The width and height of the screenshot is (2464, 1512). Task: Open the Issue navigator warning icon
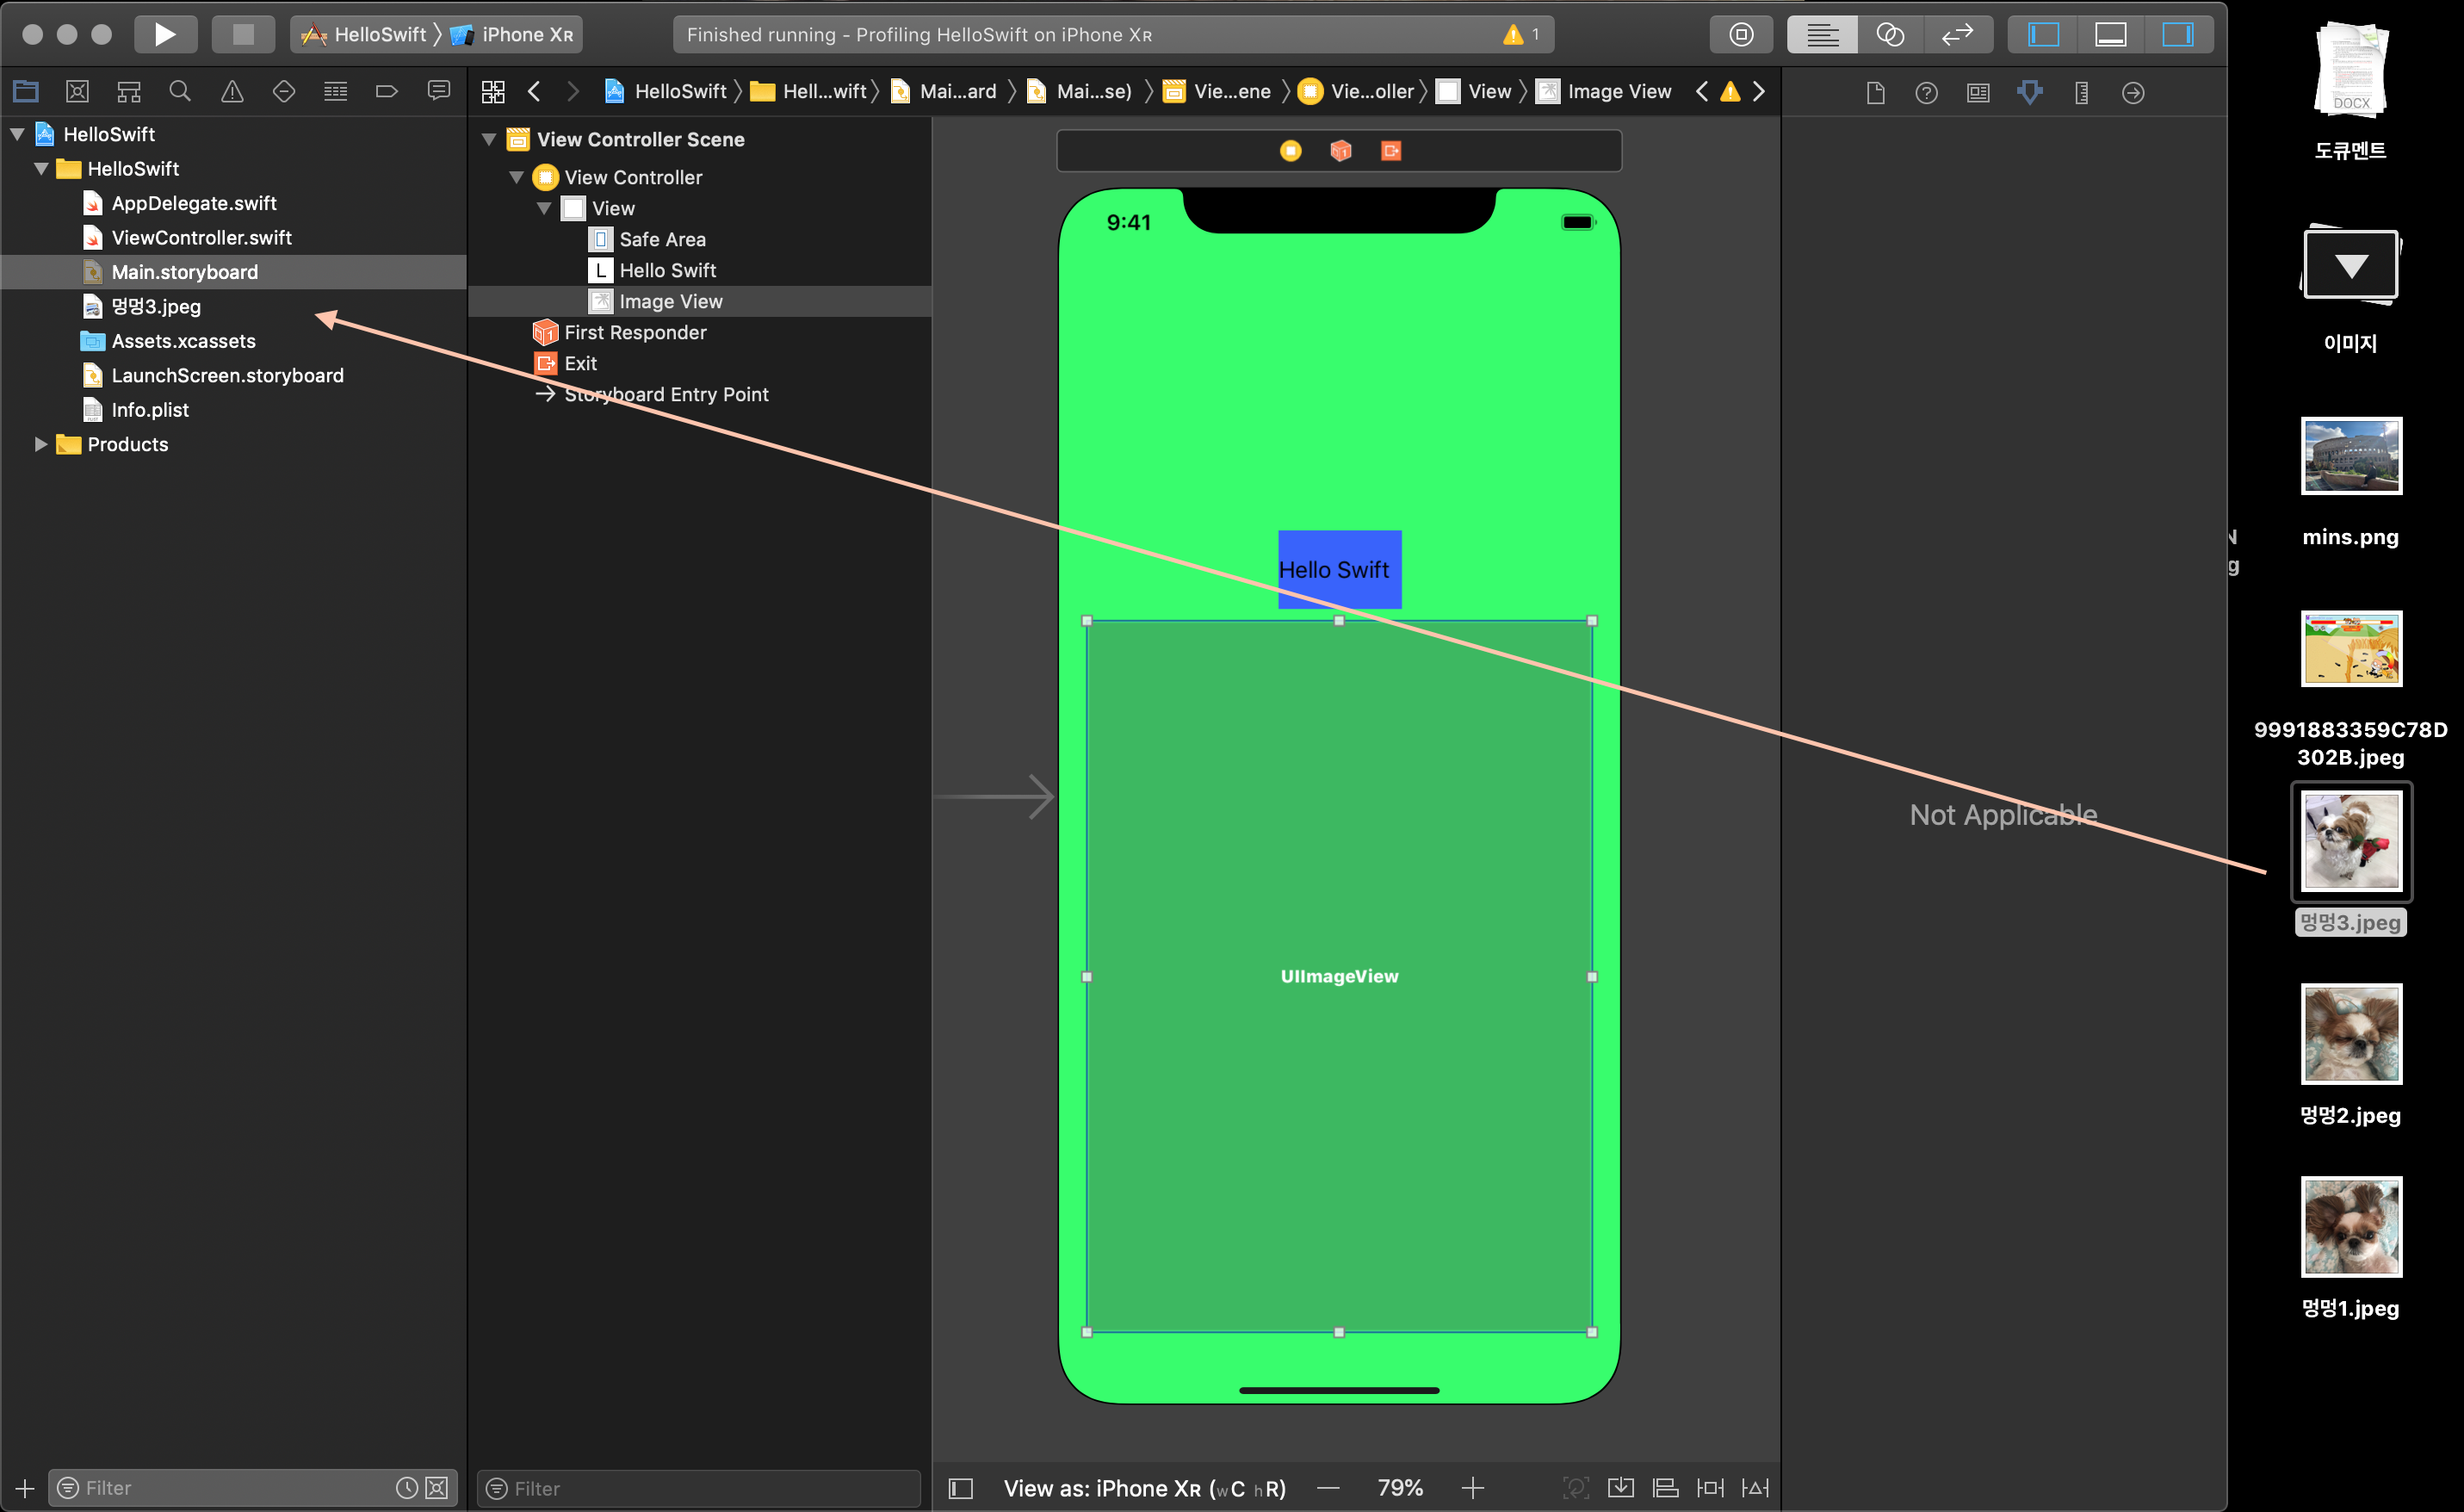(232, 92)
